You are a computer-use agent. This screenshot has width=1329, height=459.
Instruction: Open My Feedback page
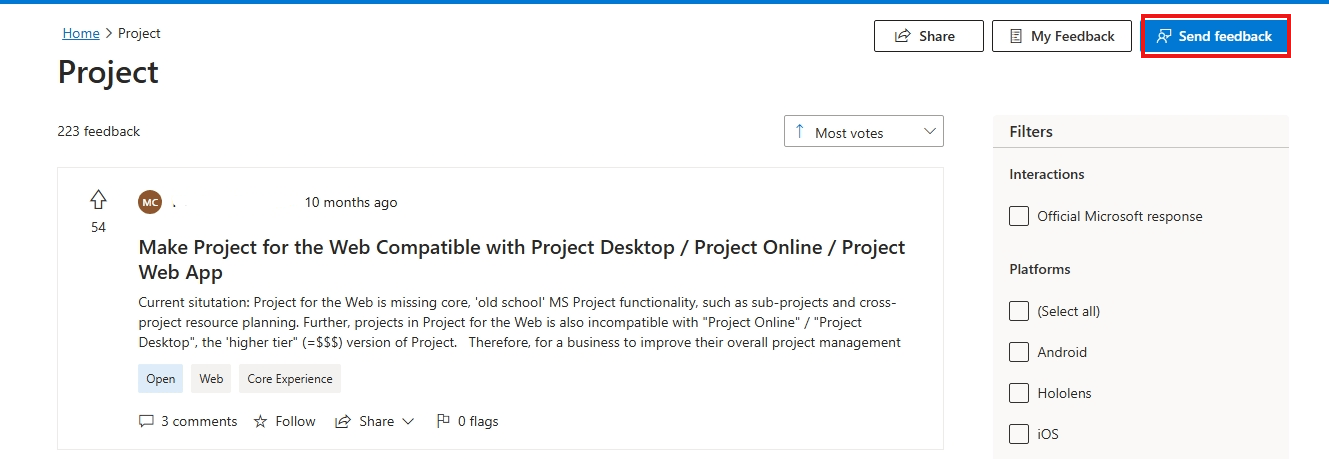coord(1062,36)
